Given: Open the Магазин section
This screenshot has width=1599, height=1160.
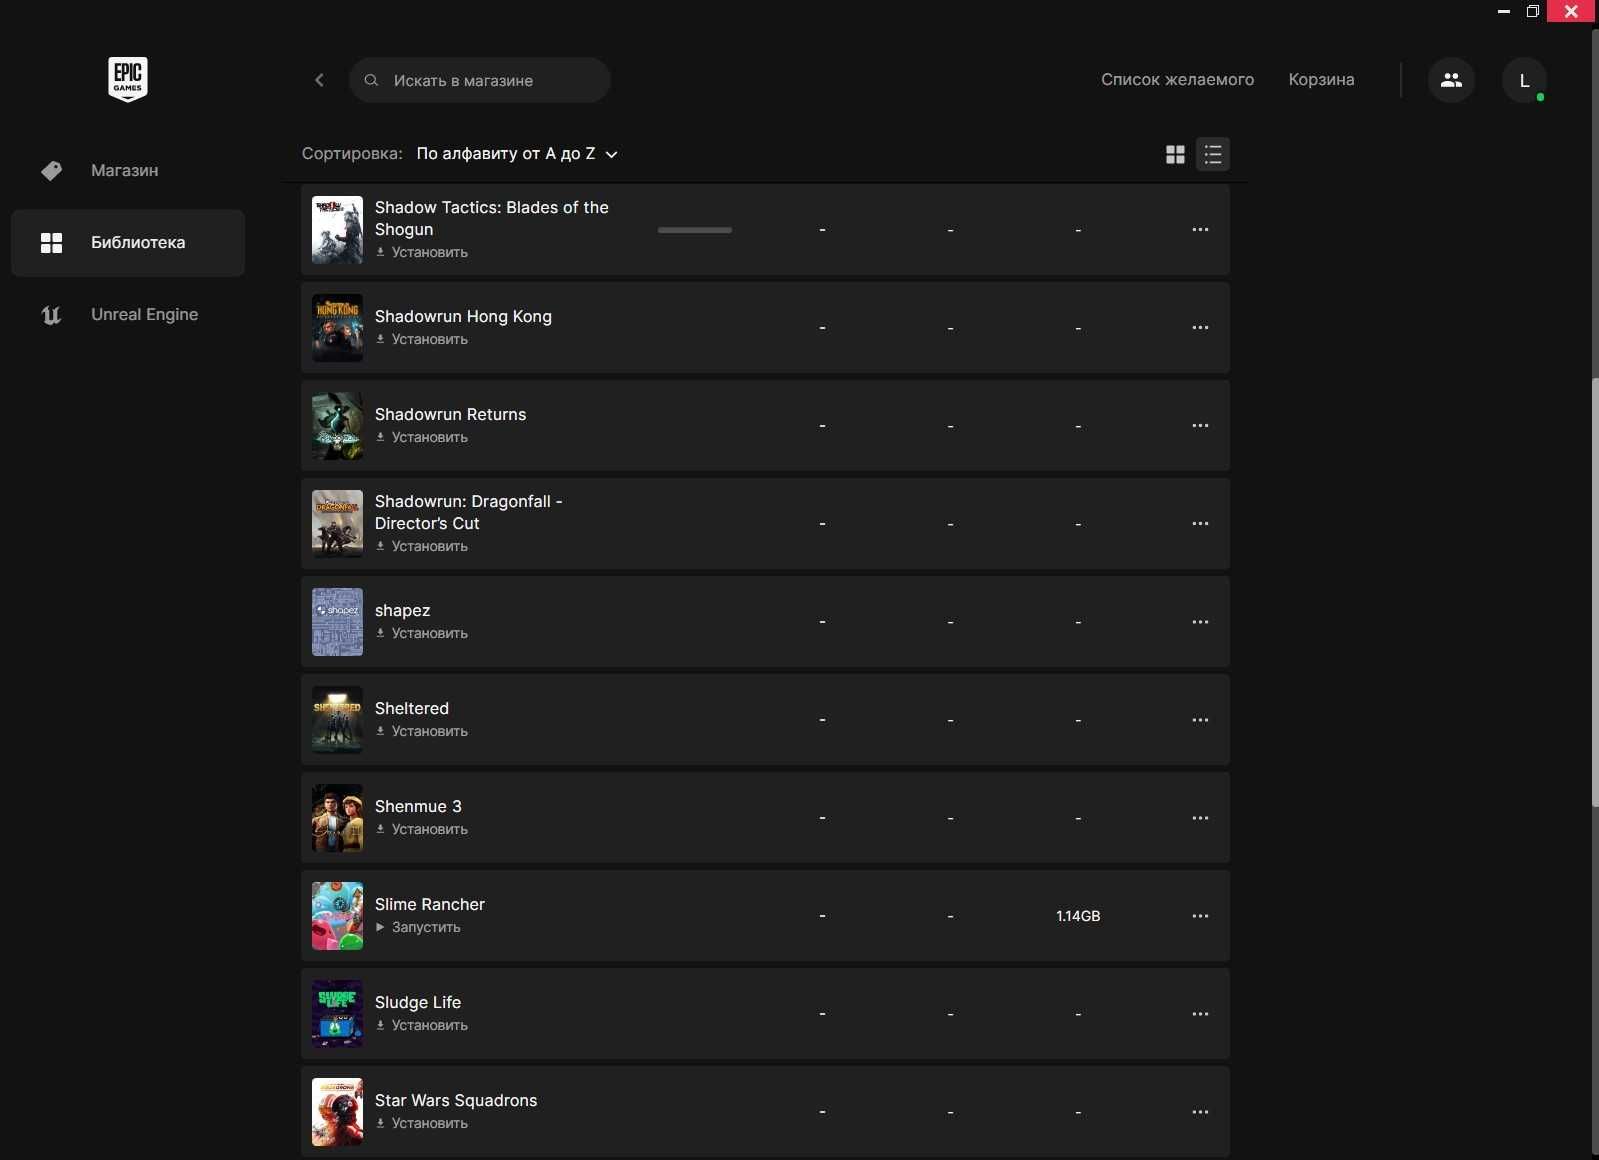Looking at the screenshot, I should [x=128, y=171].
